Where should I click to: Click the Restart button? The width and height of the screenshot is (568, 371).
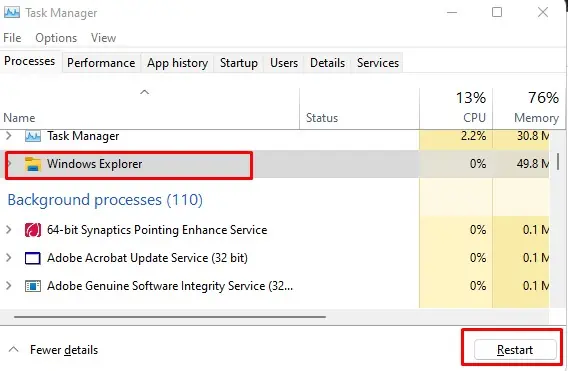[515, 350]
